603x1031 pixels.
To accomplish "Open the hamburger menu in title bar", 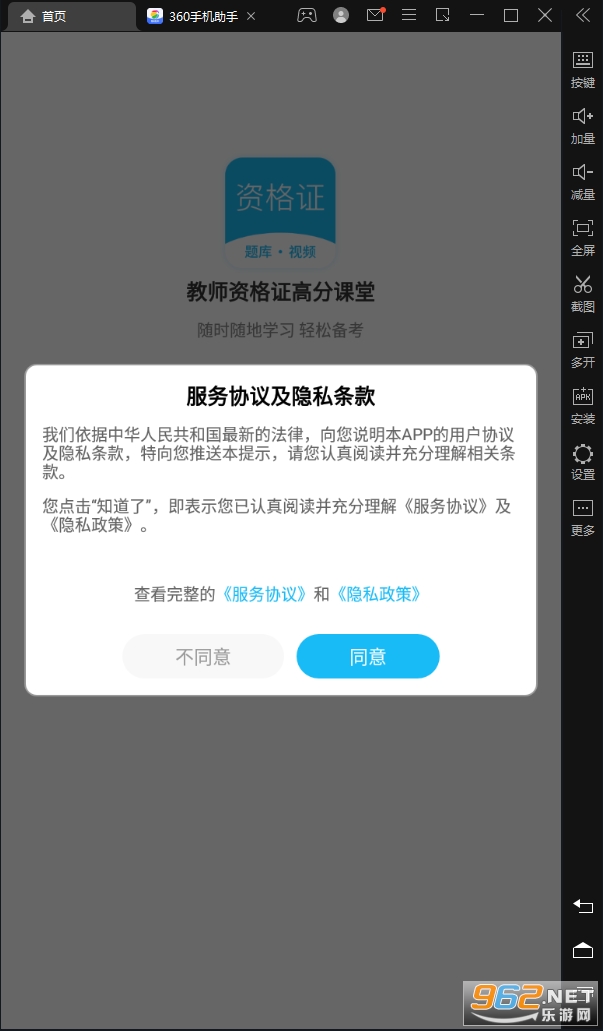I will (409, 15).
